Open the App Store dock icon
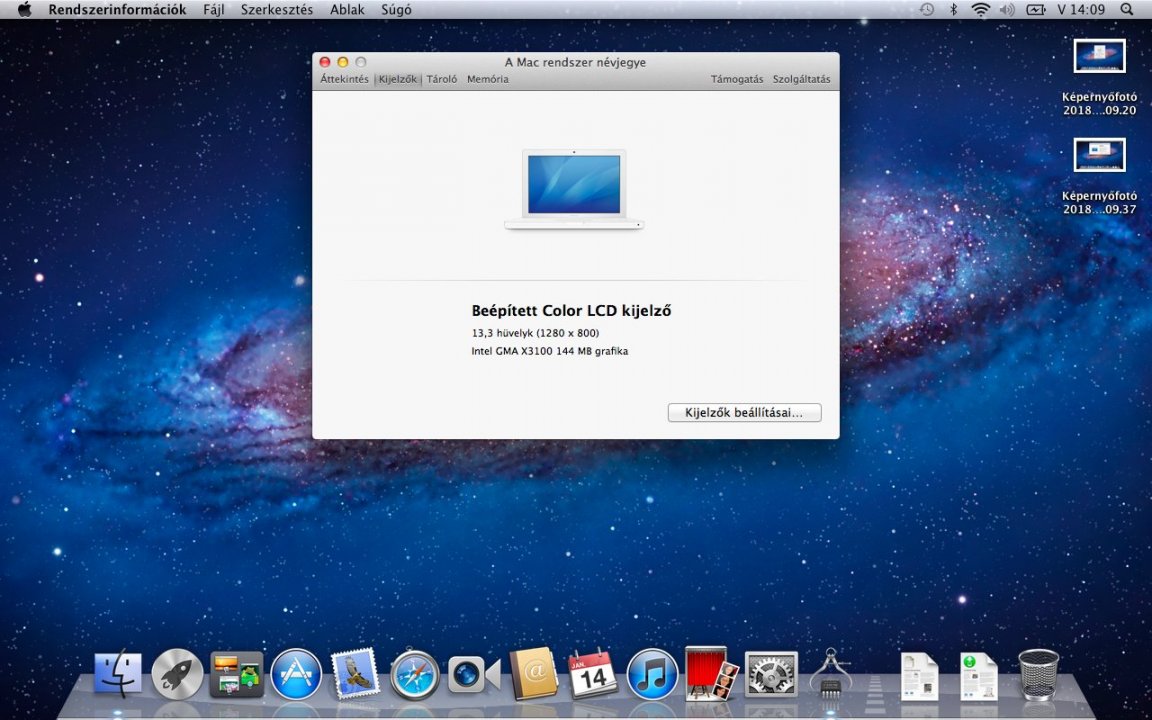Viewport: 1152px width, 720px height. pyautogui.click(x=296, y=674)
